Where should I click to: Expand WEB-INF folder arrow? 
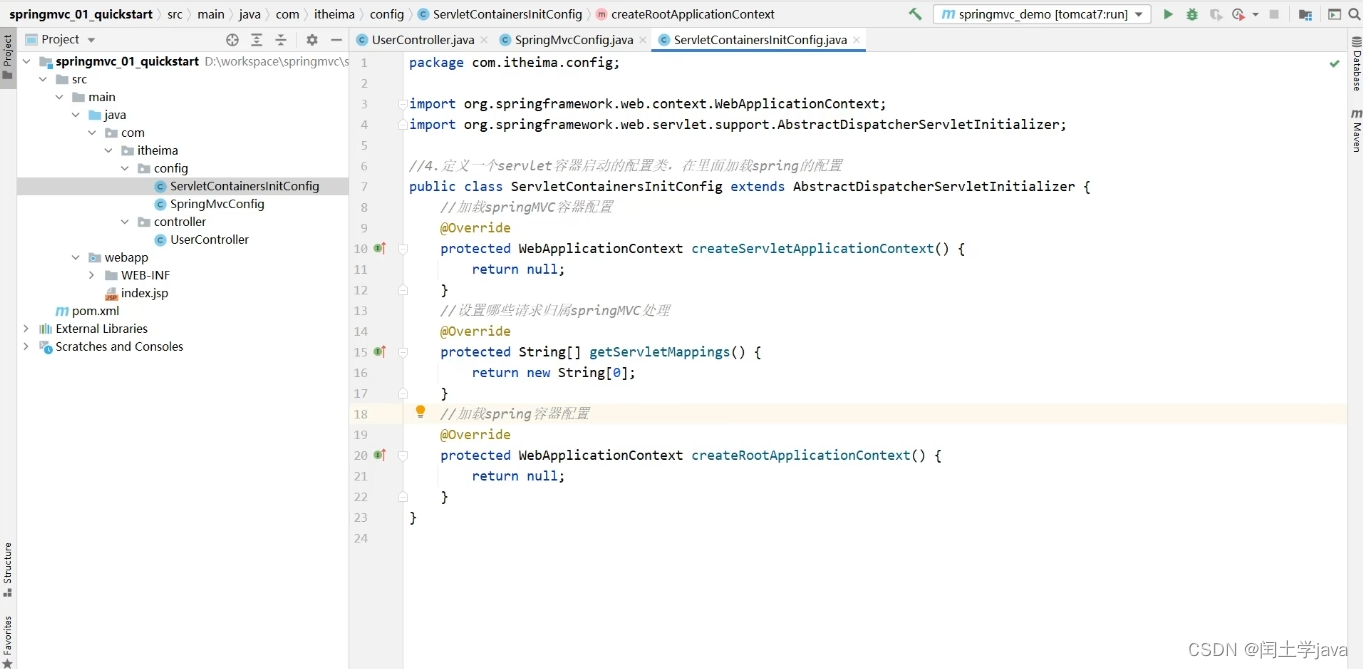tap(92, 275)
